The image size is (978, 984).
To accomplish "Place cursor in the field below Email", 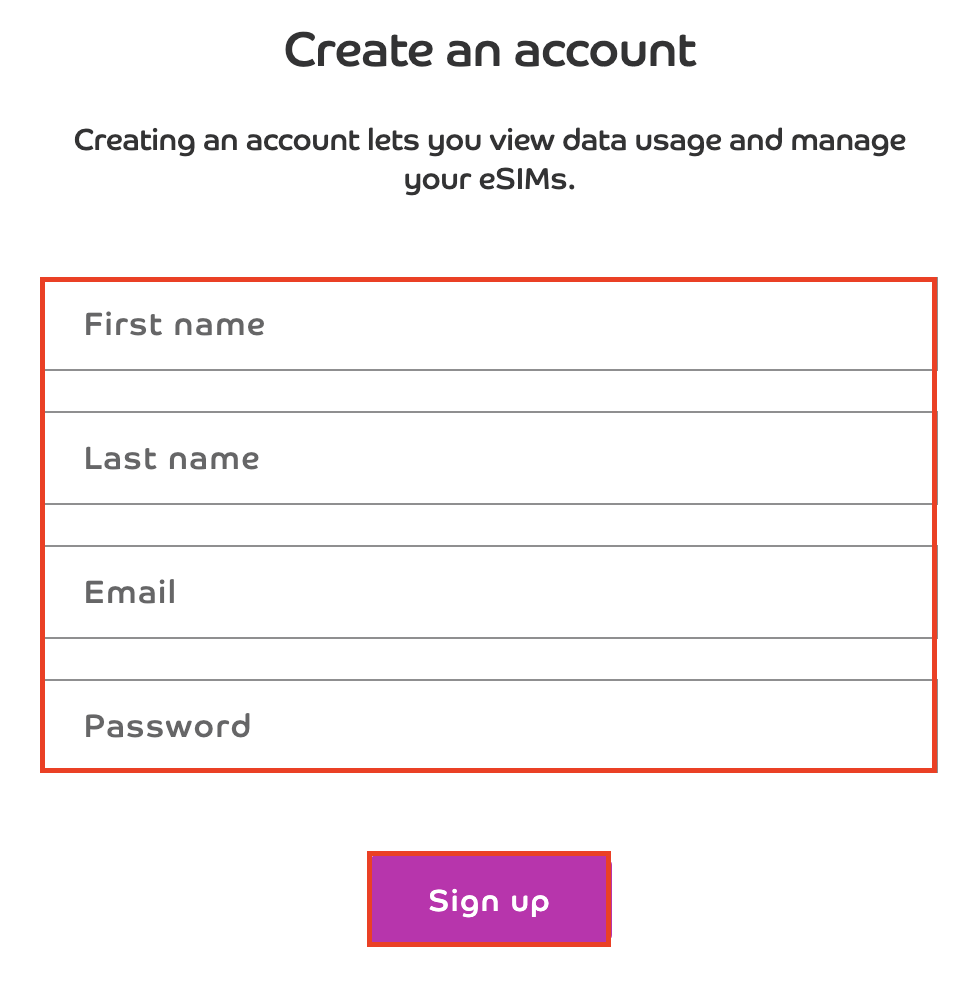I will coord(488,726).
